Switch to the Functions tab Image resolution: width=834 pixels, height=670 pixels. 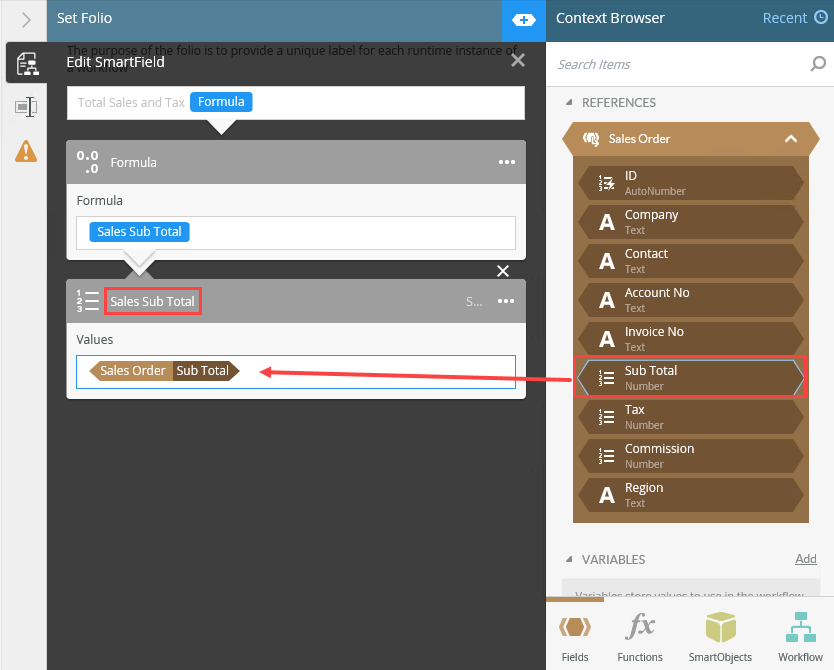tap(640, 635)
